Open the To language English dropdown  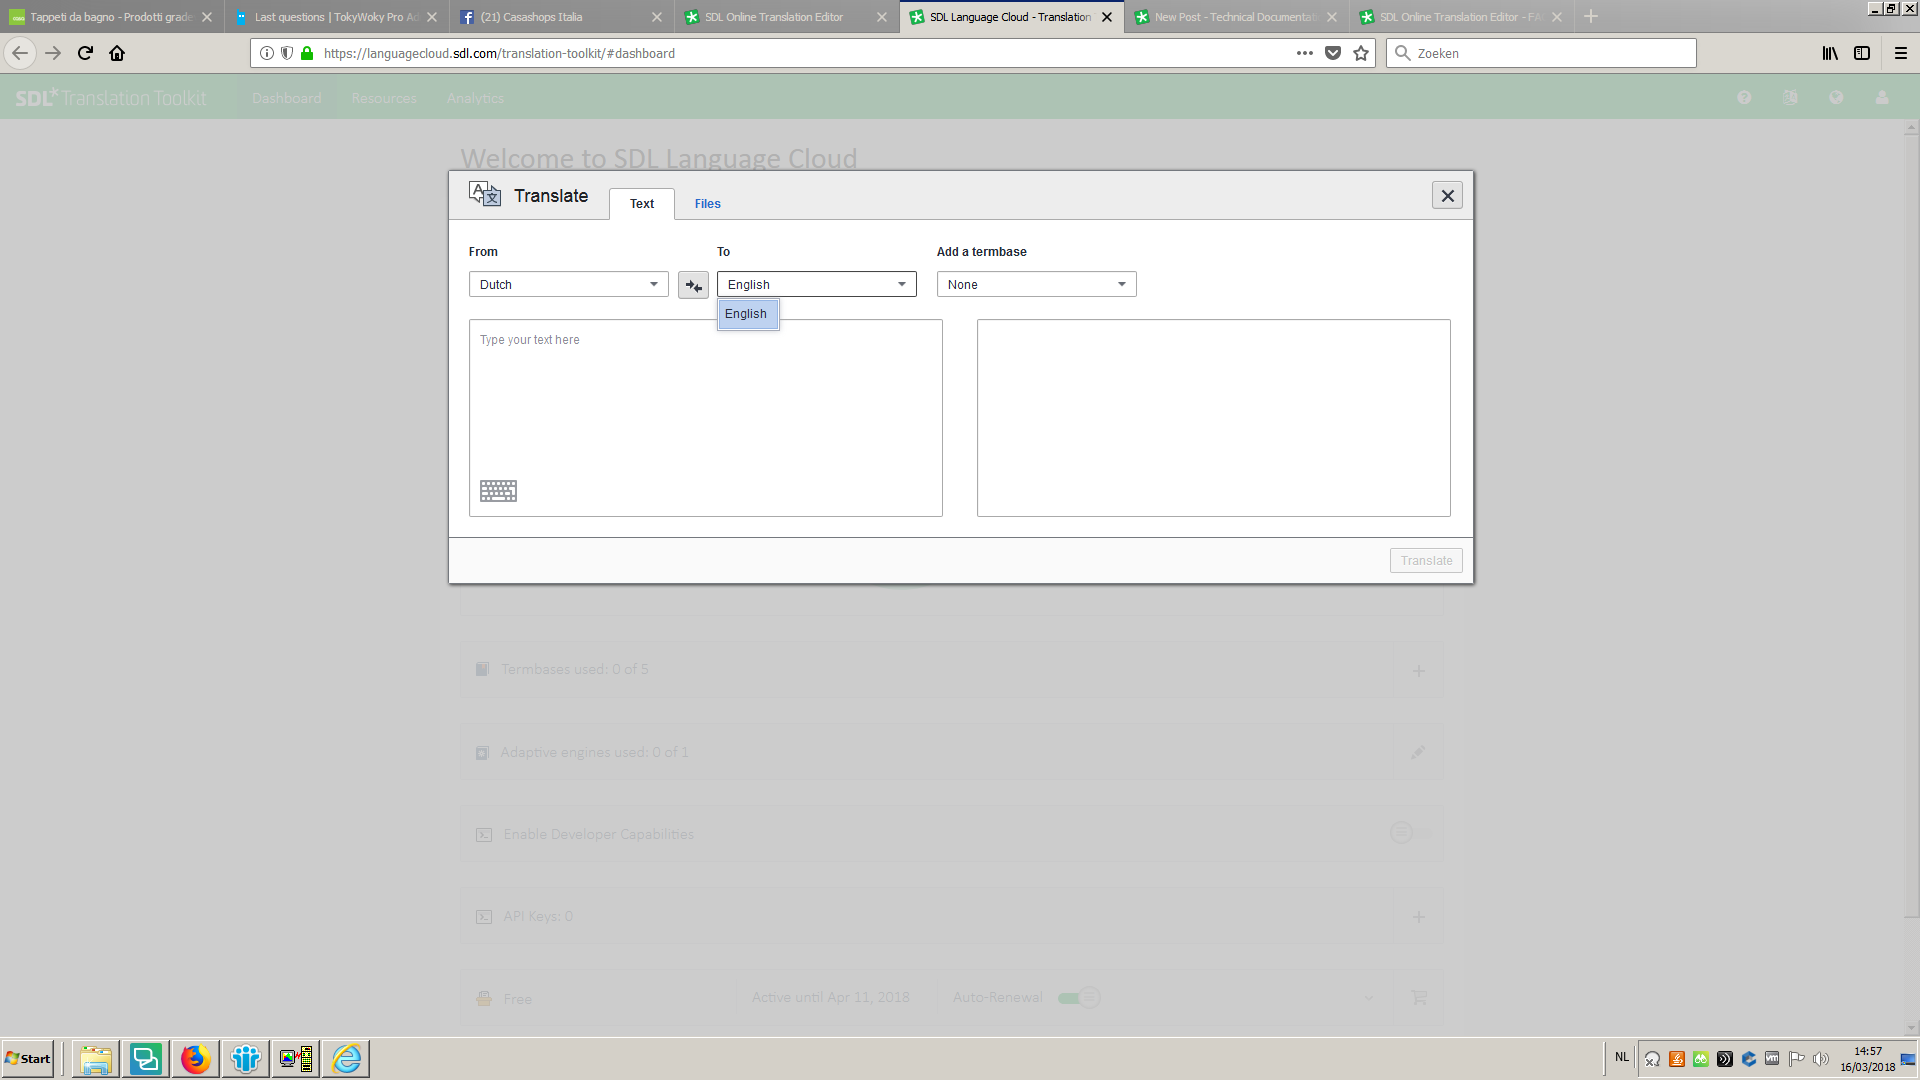[x=816, y=285]
